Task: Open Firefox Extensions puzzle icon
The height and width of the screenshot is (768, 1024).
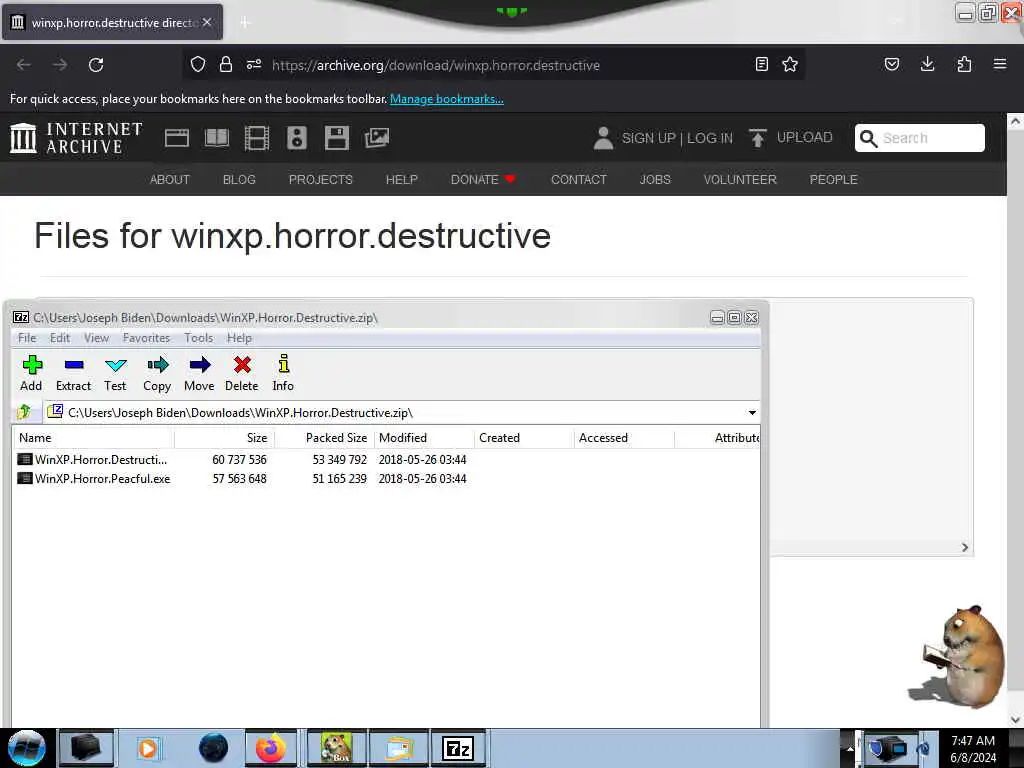Action: 964,64
